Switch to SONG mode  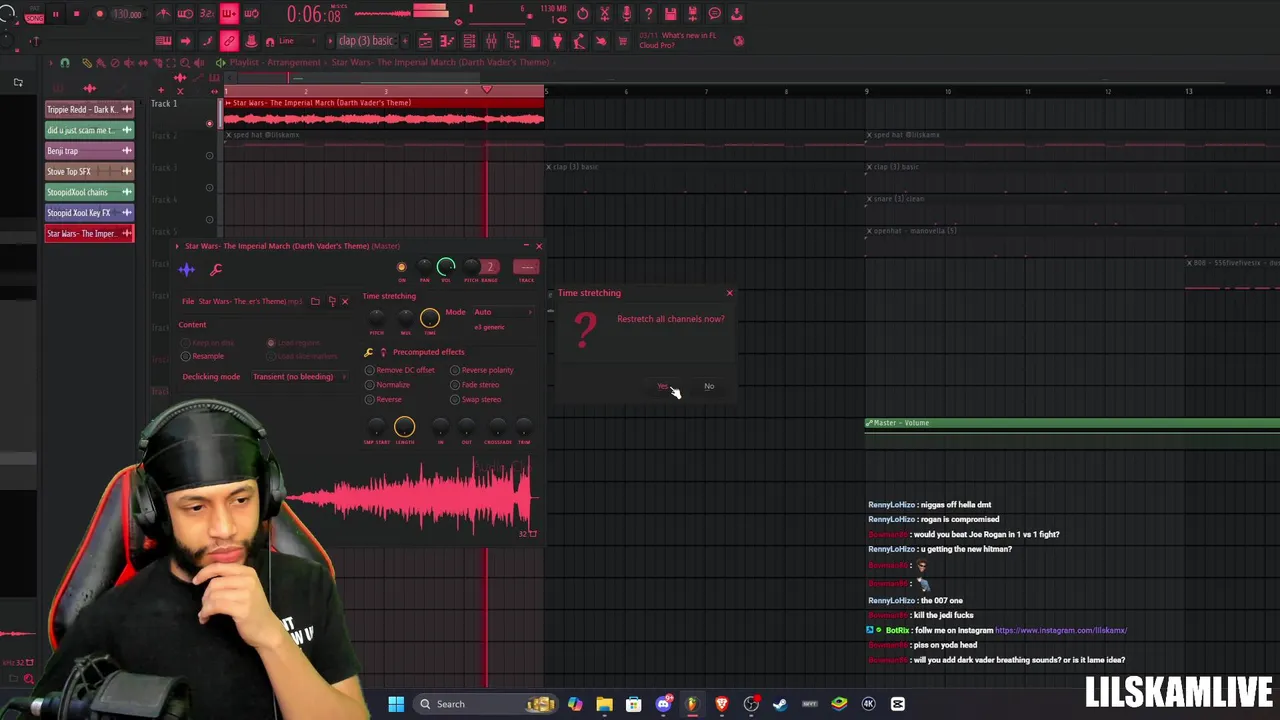tap(34, 18)
